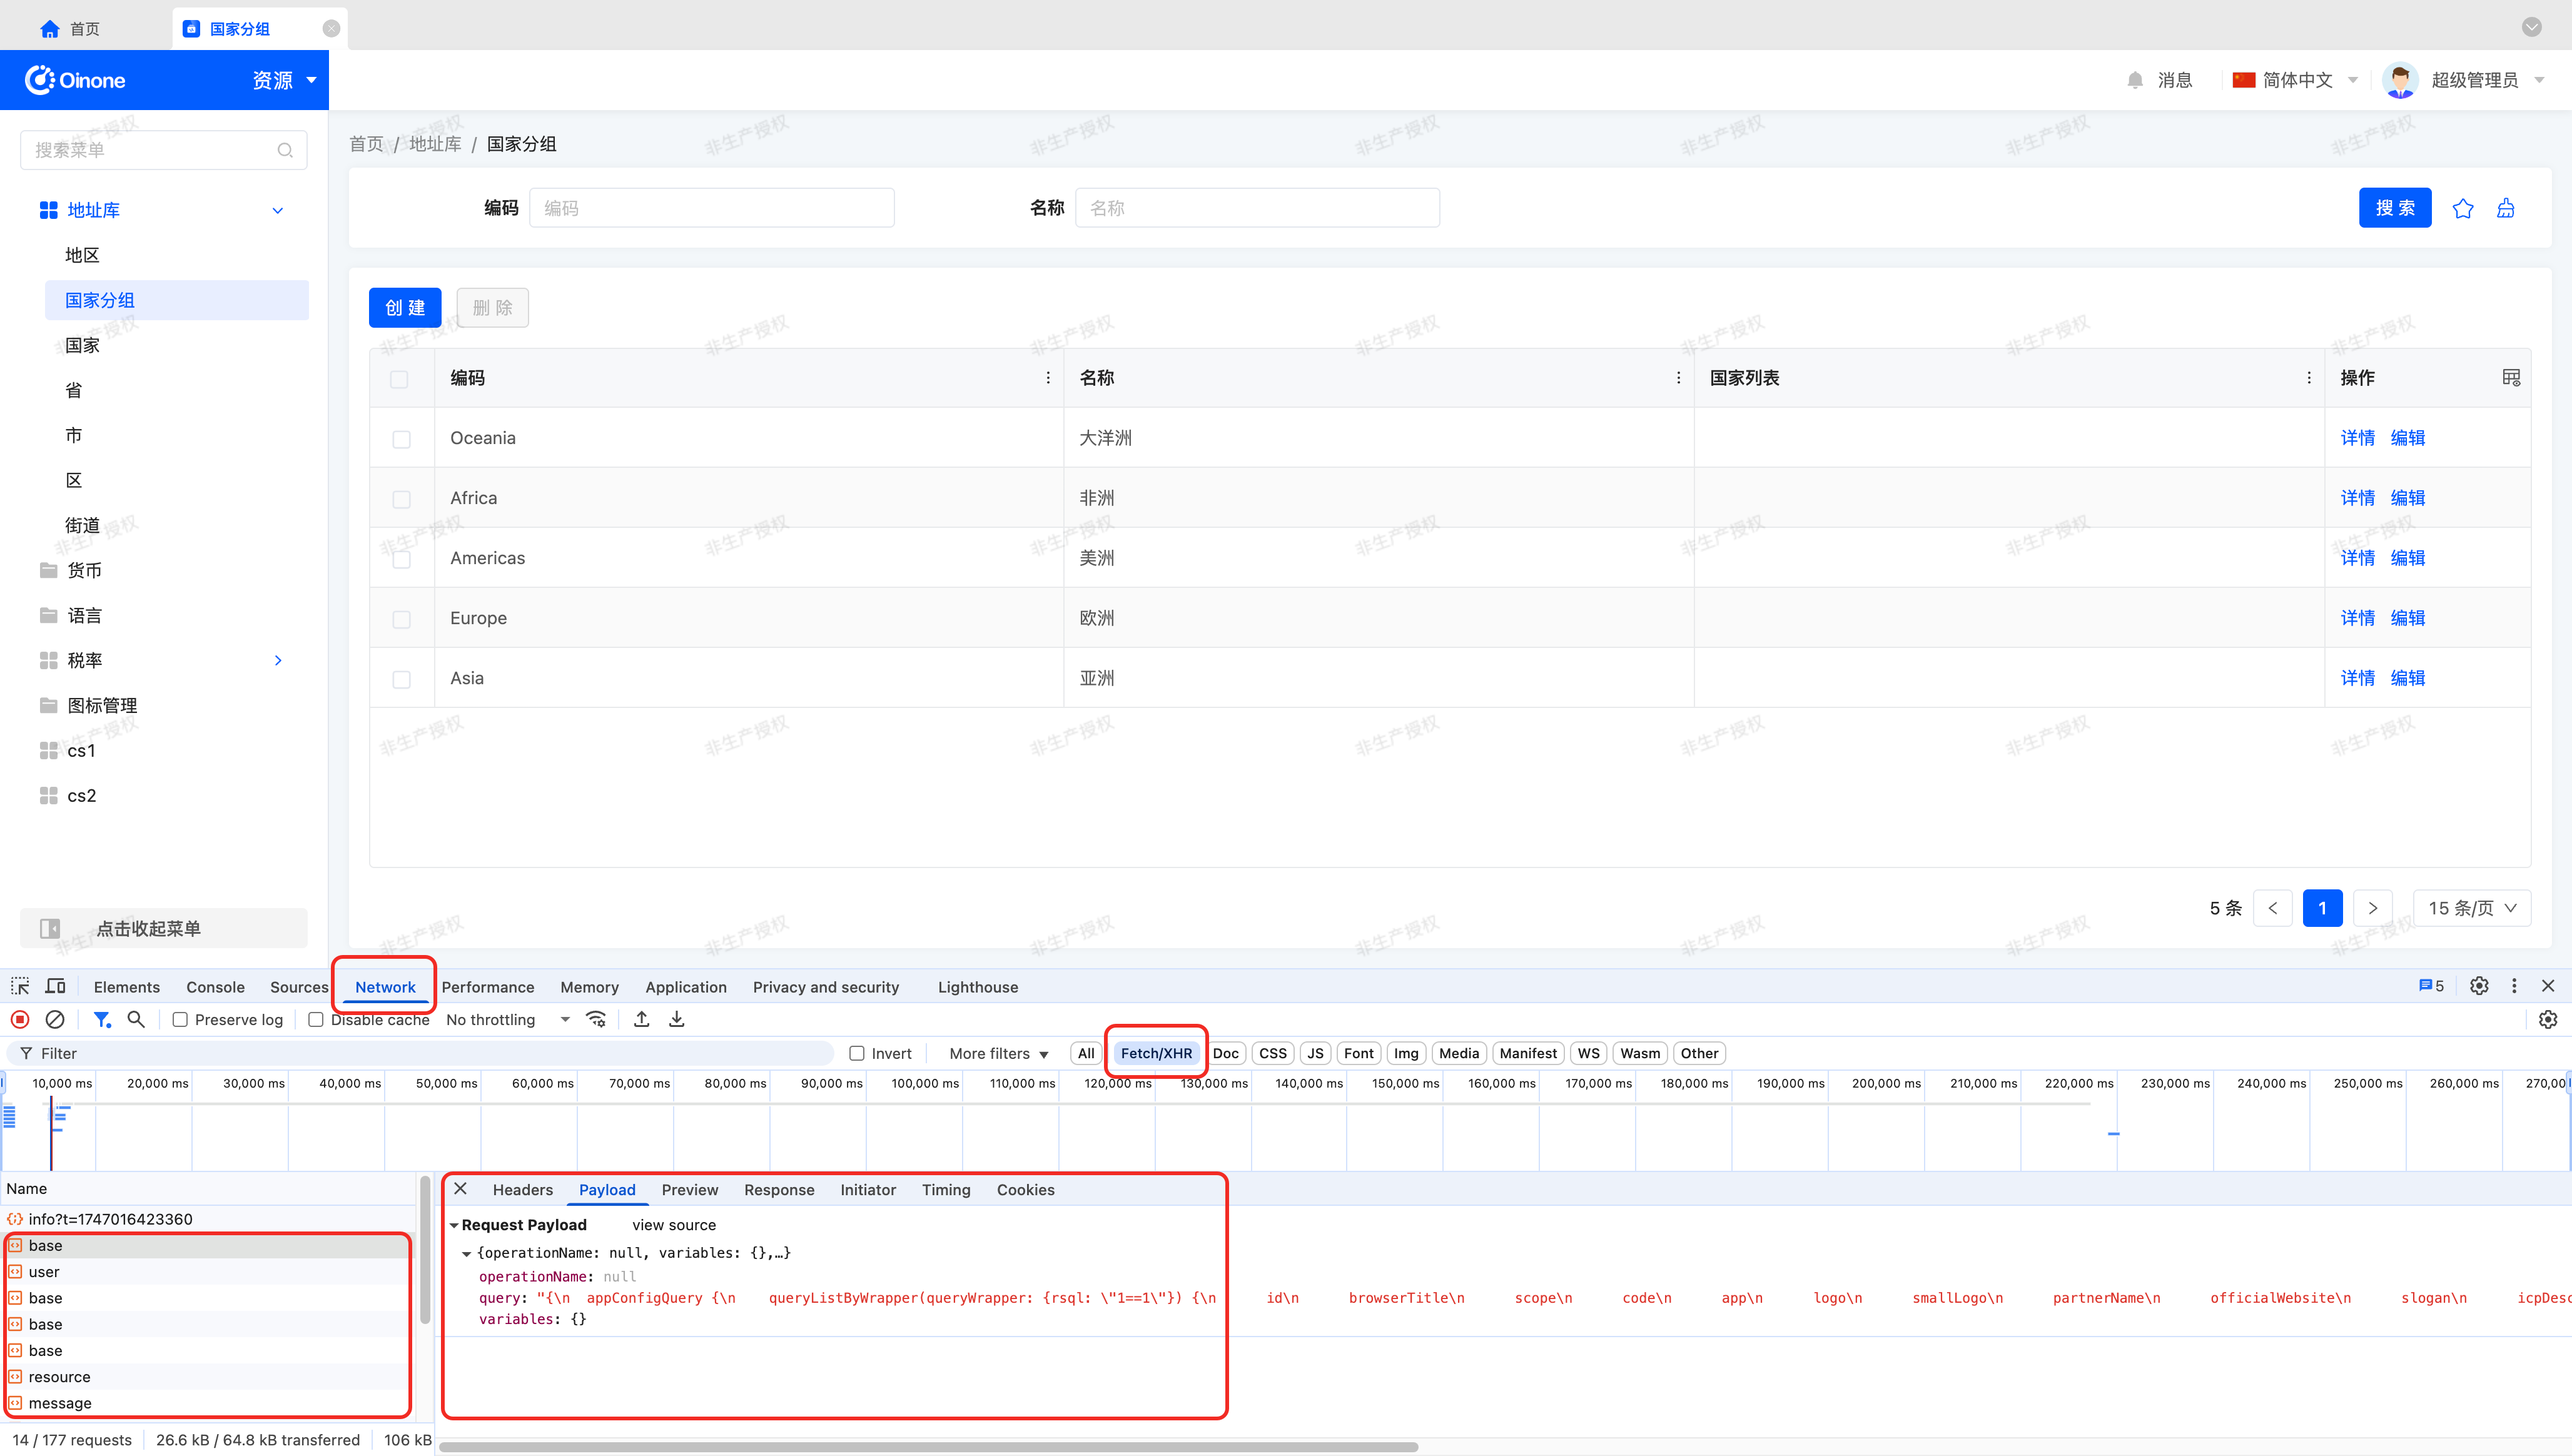Open the 15 条/页 page size dropdown
This screenshot has height=1456, width=2572.
(2471, 908)
